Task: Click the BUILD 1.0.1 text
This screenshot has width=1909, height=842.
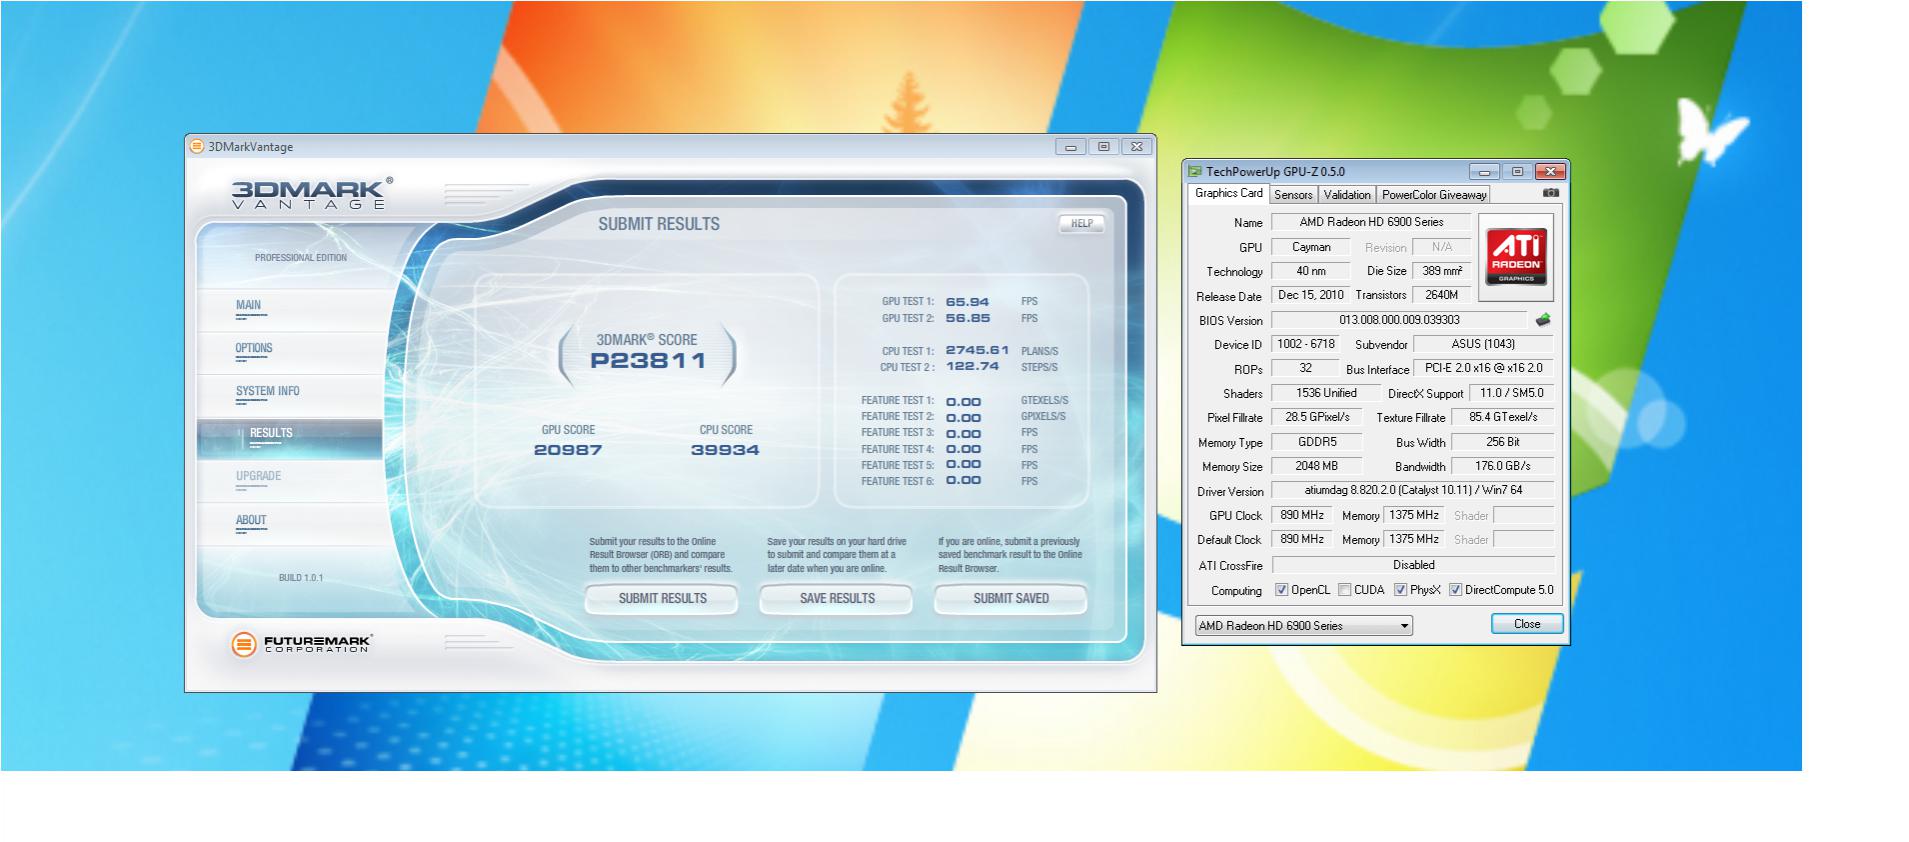Action: (300, 578)
